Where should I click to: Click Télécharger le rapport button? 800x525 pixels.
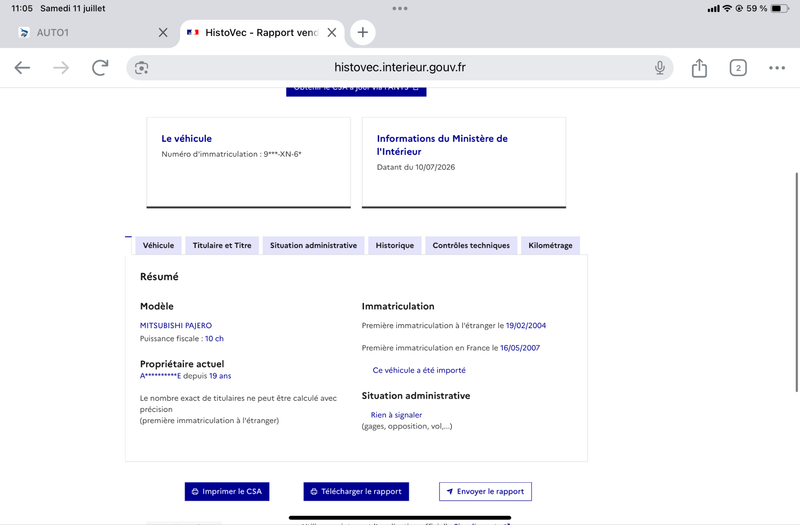(356, 491)
